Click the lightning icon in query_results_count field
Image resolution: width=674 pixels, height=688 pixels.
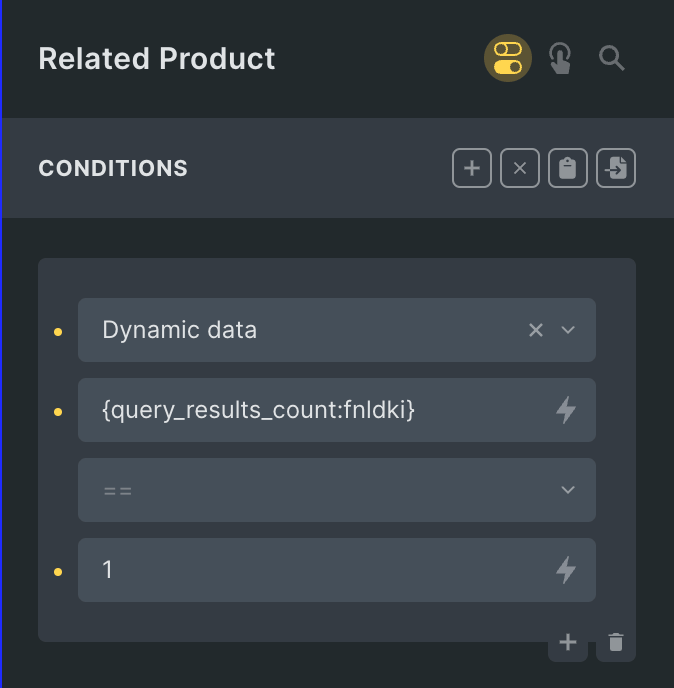(566, 410)
